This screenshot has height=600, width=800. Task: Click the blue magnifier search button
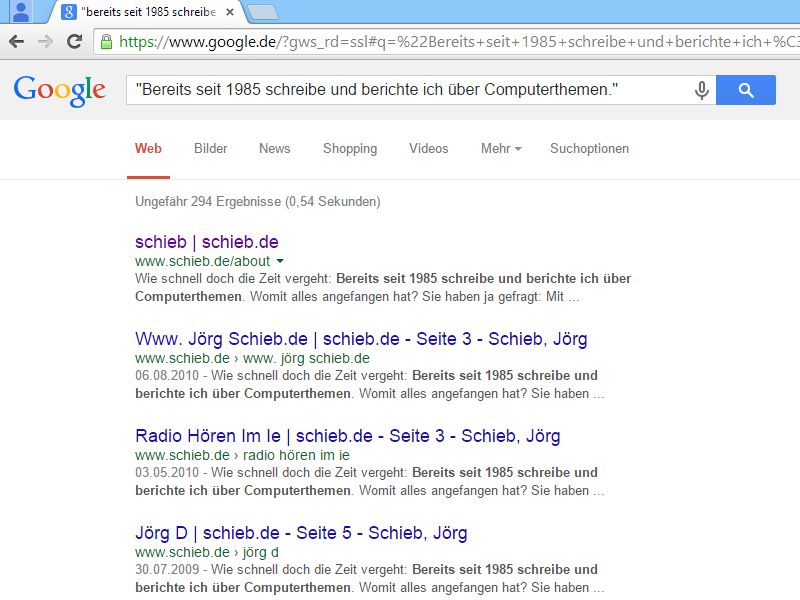745,90
